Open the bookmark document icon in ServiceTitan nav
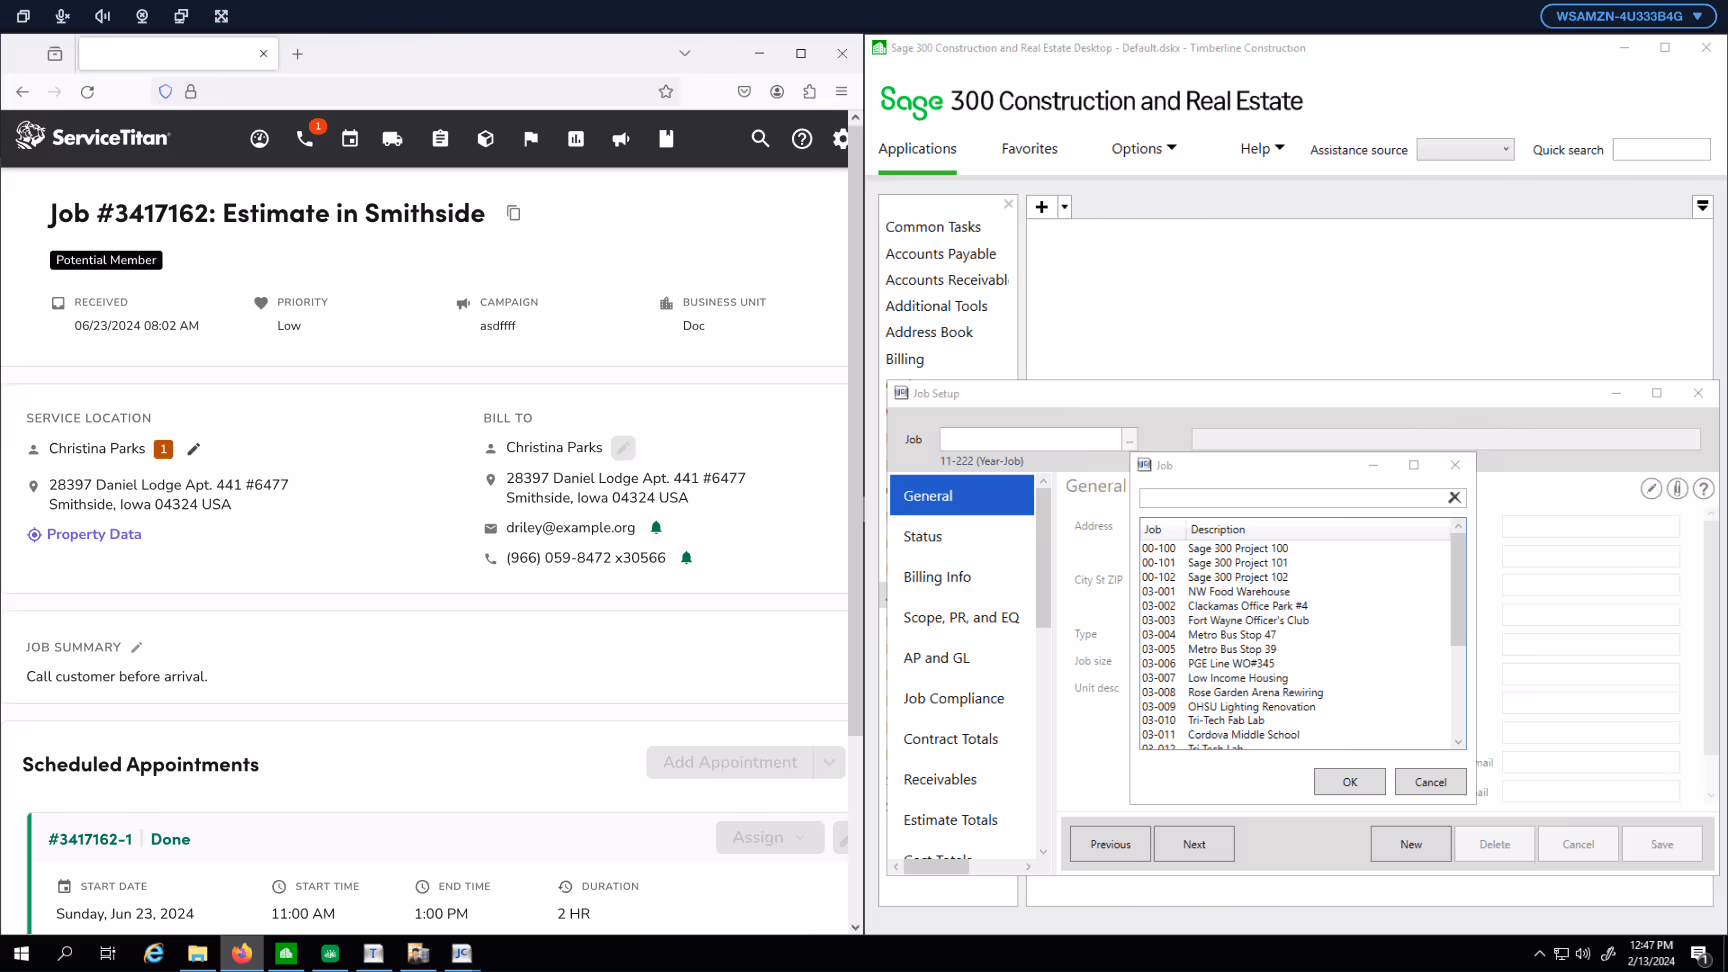Screen dimensions: 1728x972 point(666,139)
